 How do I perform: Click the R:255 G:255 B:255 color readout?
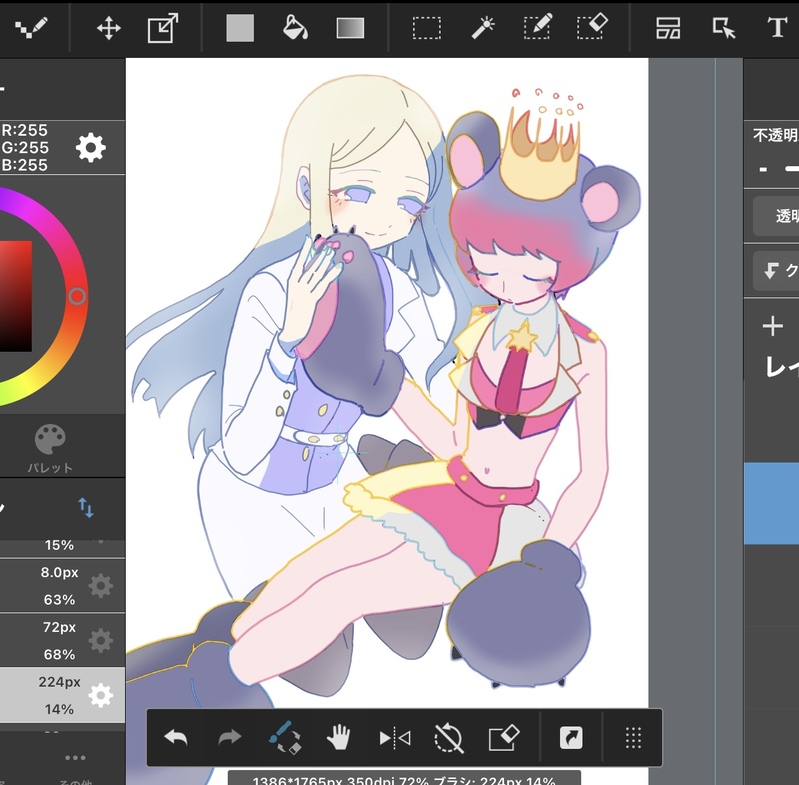[x=24, y=148]
